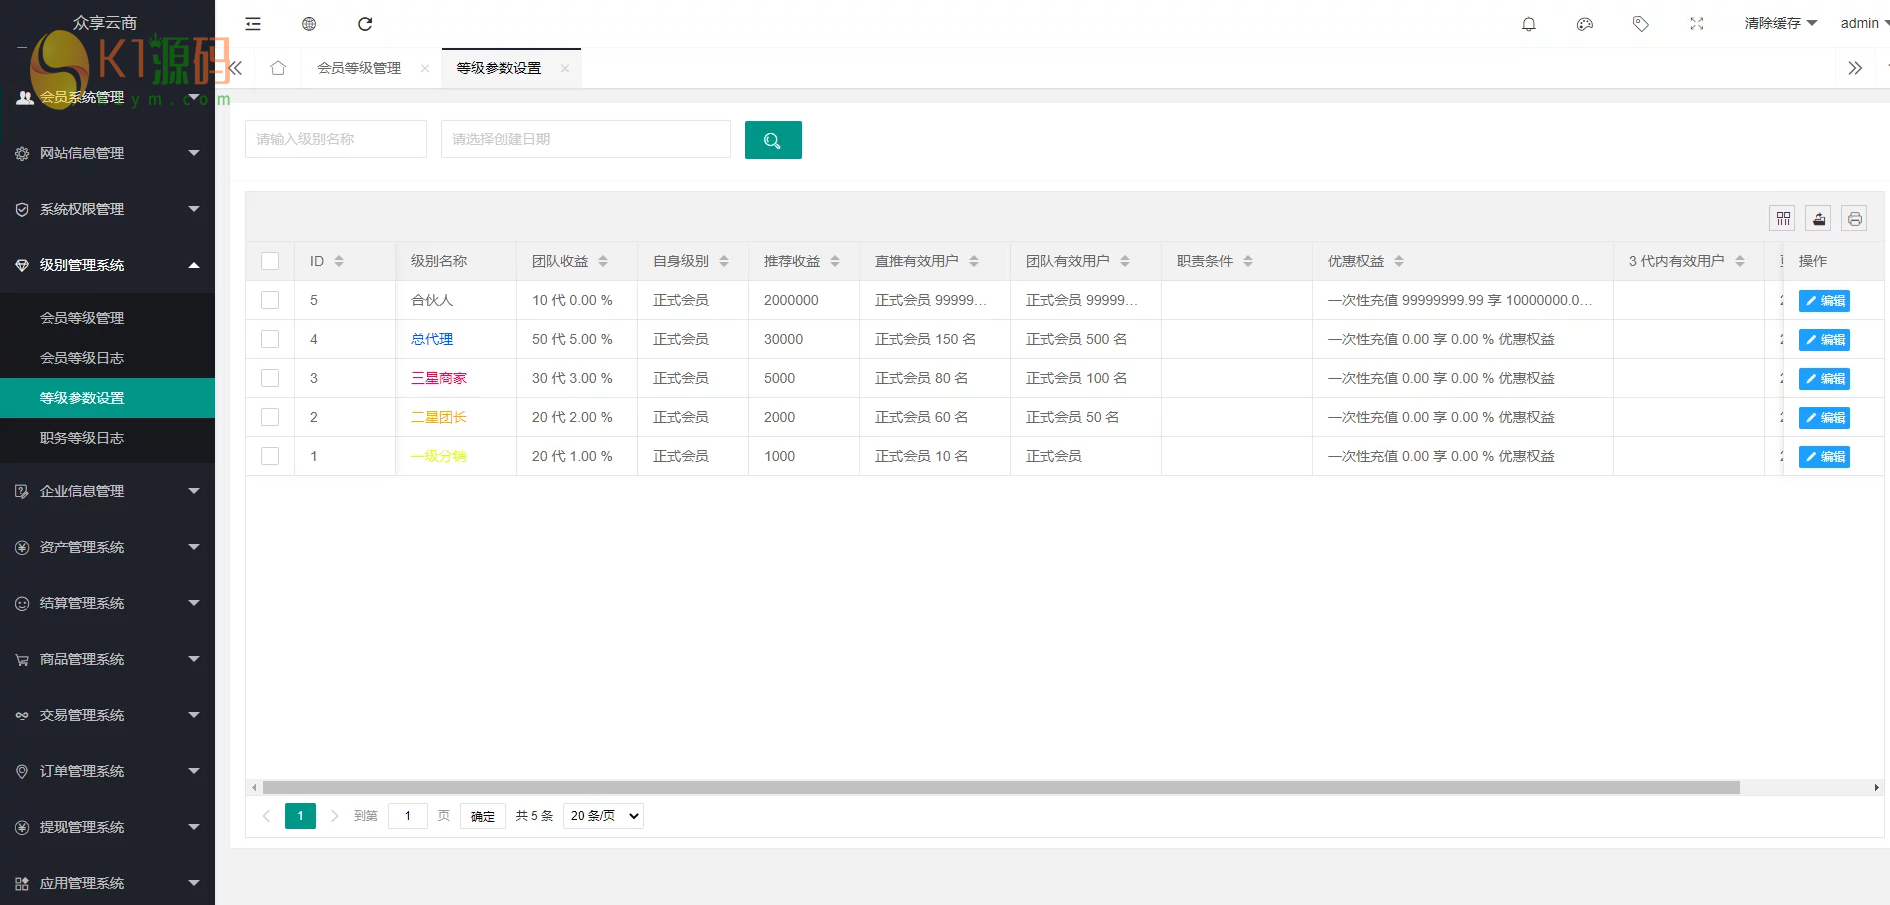This screenshot has width=1890, height=905.
Task: Open the 20 条/页 page size dropdown
Action: point(603,816)
